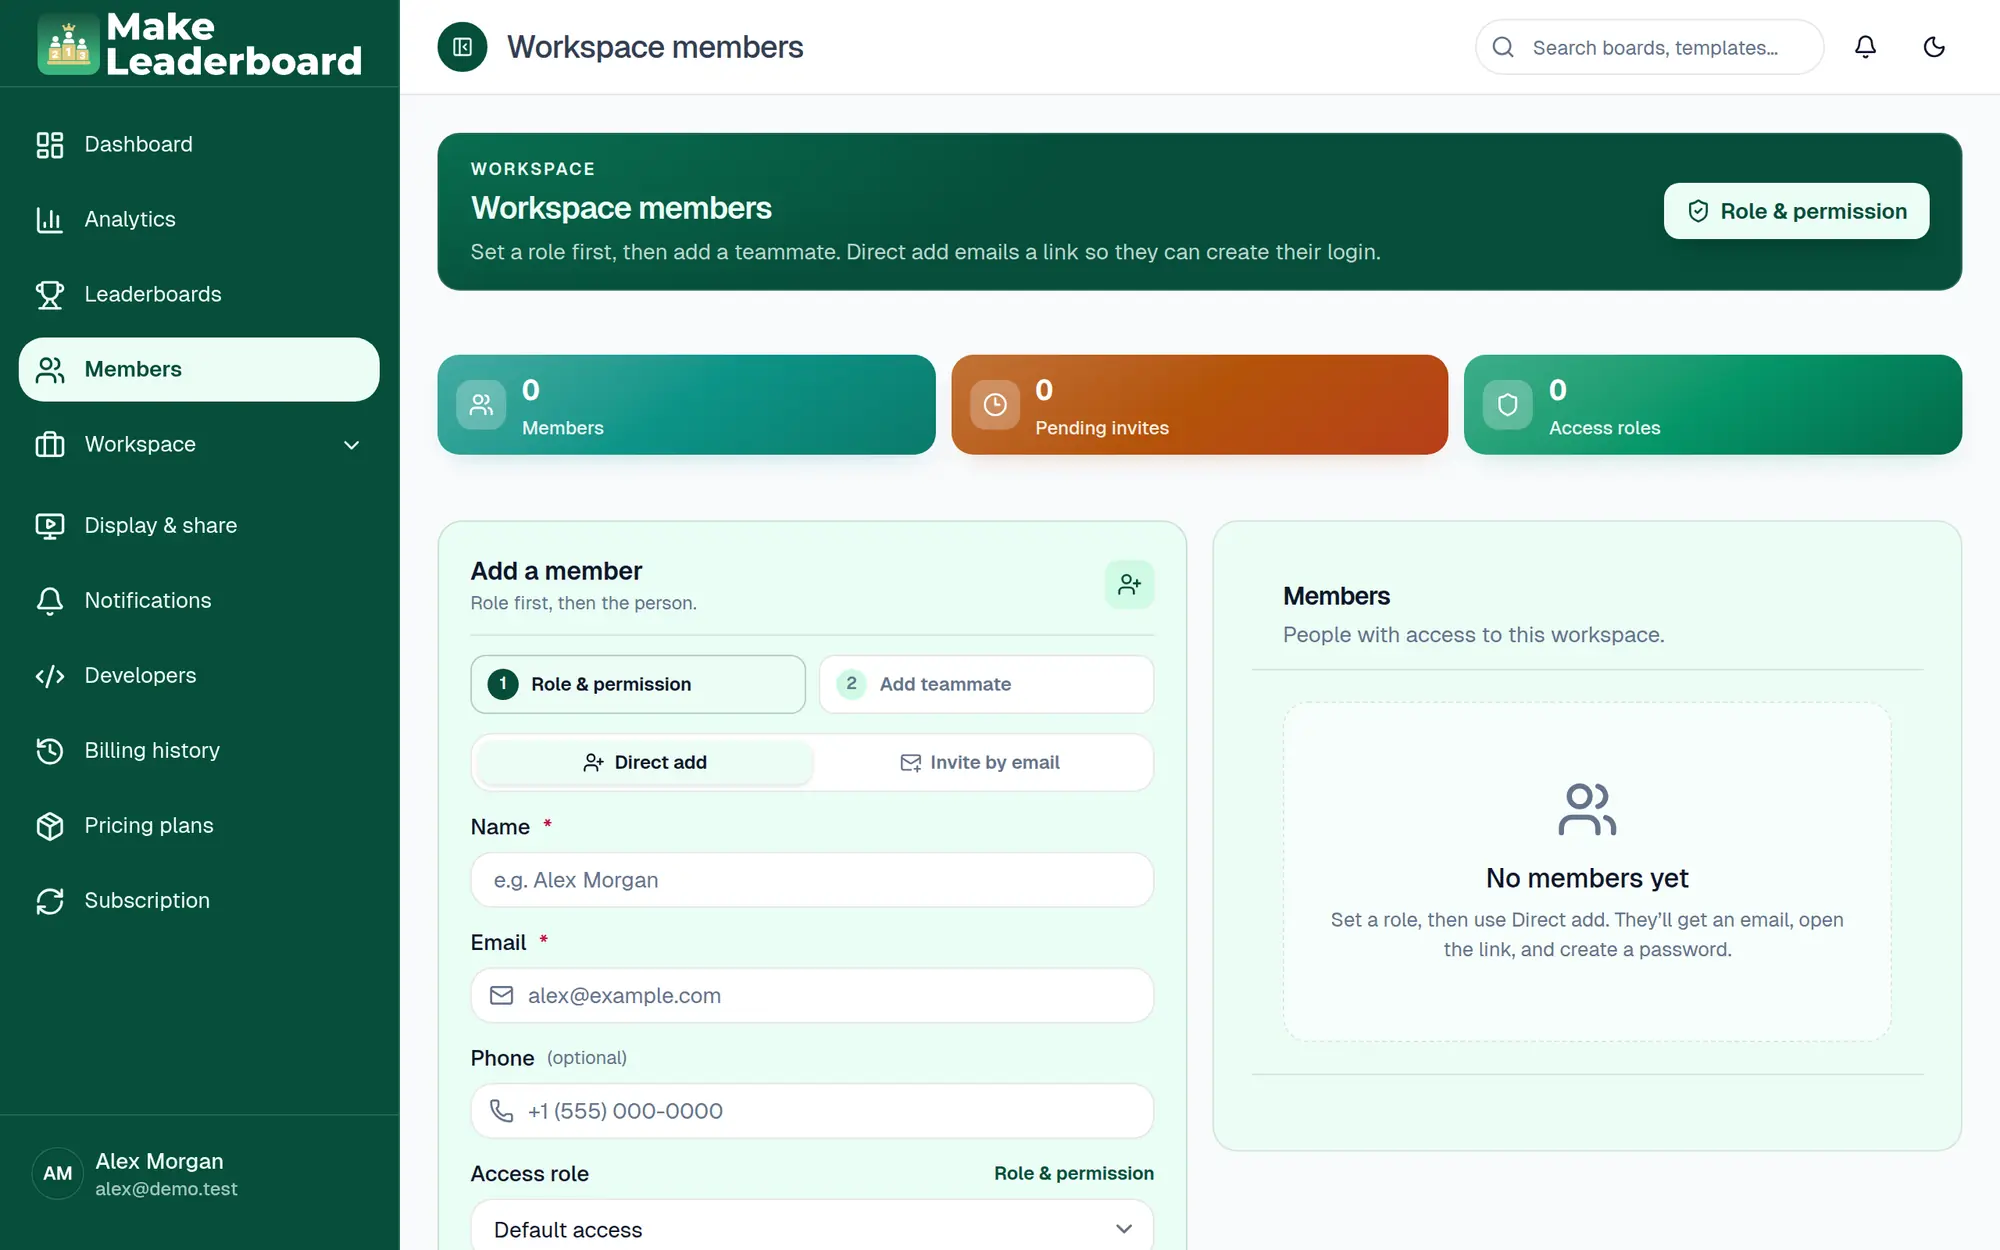
Task: Click the Access roles shield icon
Action: coord(1508,405)
